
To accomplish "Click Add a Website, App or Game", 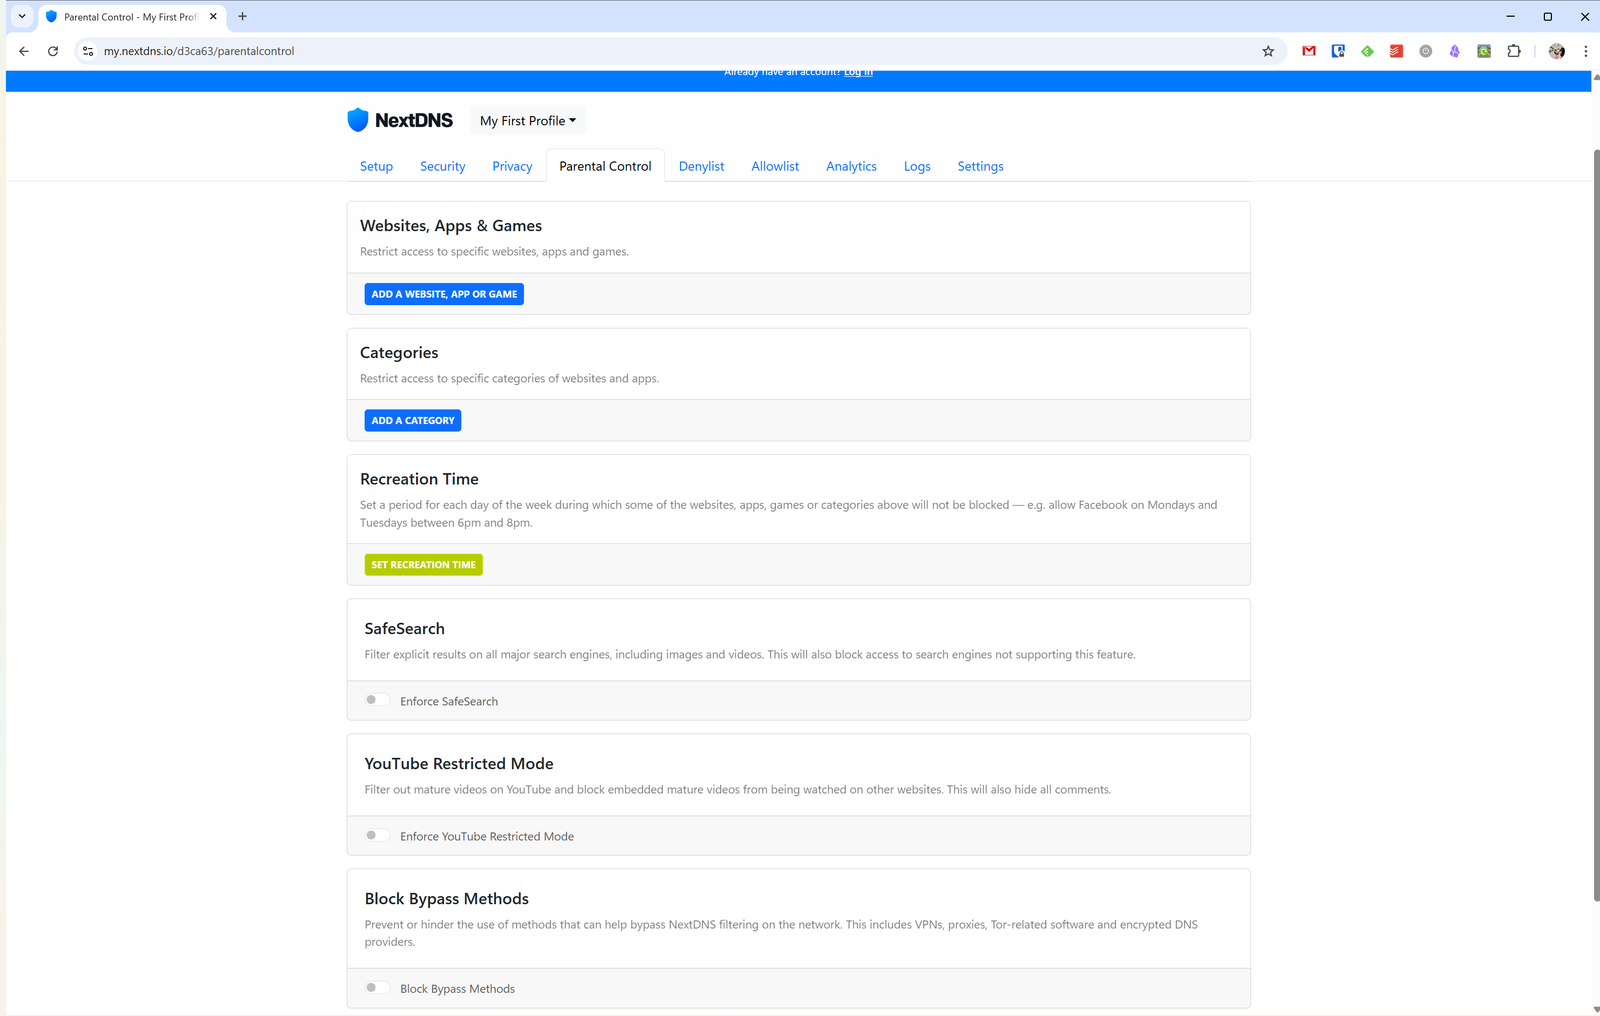I will coord(444,294).
